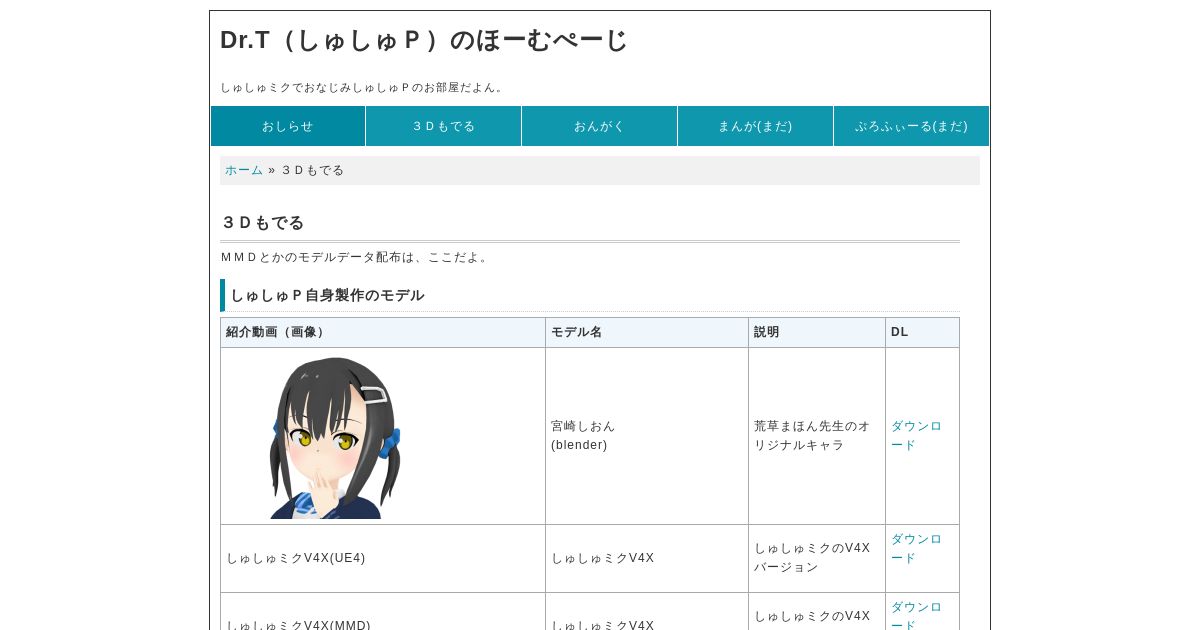Select the ぷろふぃーる(まだ) tab
1200x630 pixels.
(911, 126)
